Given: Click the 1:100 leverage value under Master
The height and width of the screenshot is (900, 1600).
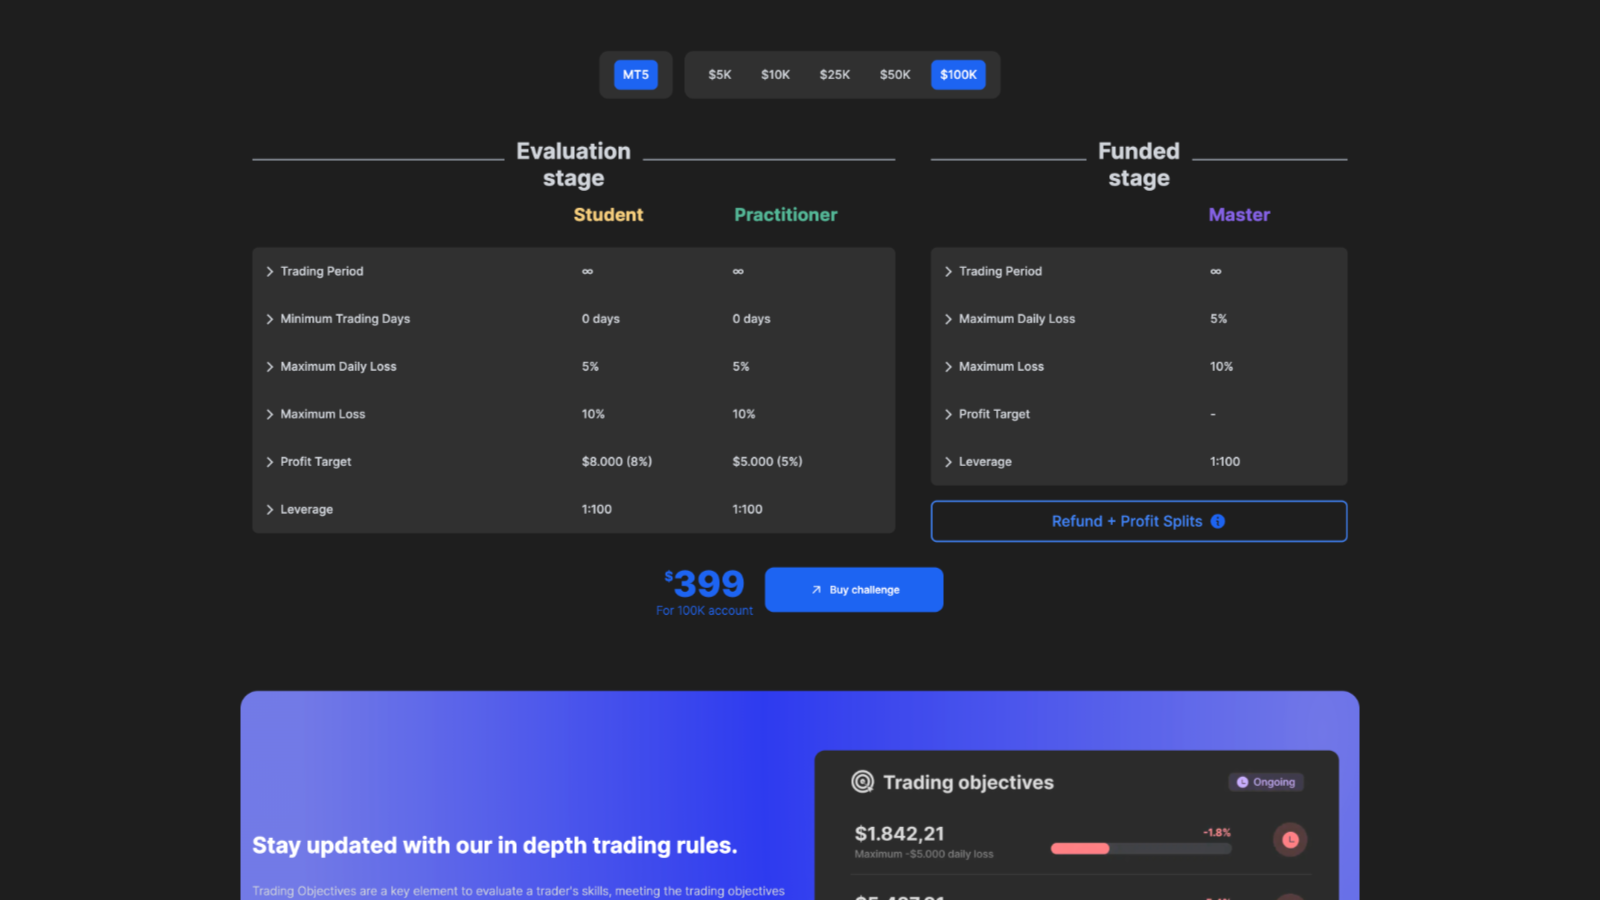Looking at the screenshot, I should coord(1225,461).
